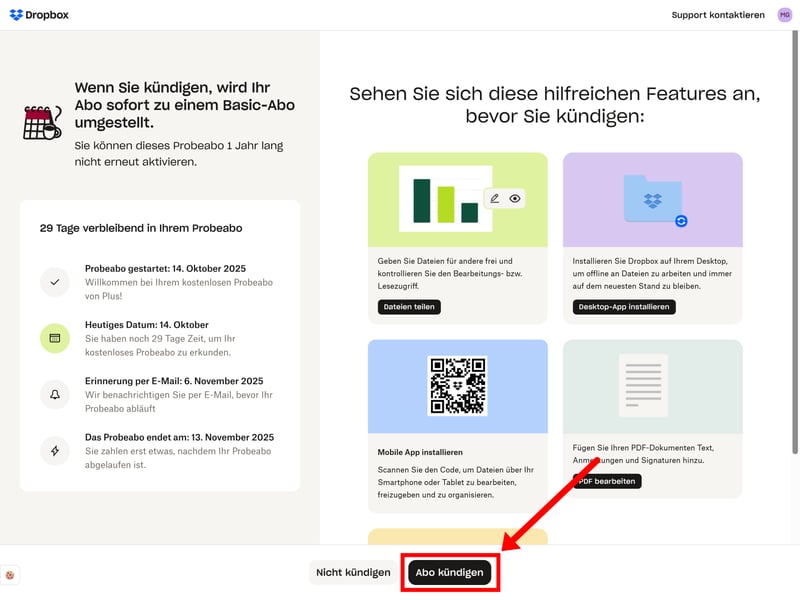Open Support kontaktieren link

(717, 15)
